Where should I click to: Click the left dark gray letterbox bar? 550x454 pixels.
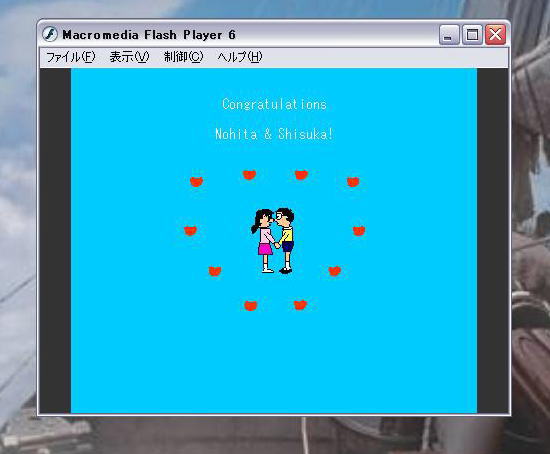point(55,241)
